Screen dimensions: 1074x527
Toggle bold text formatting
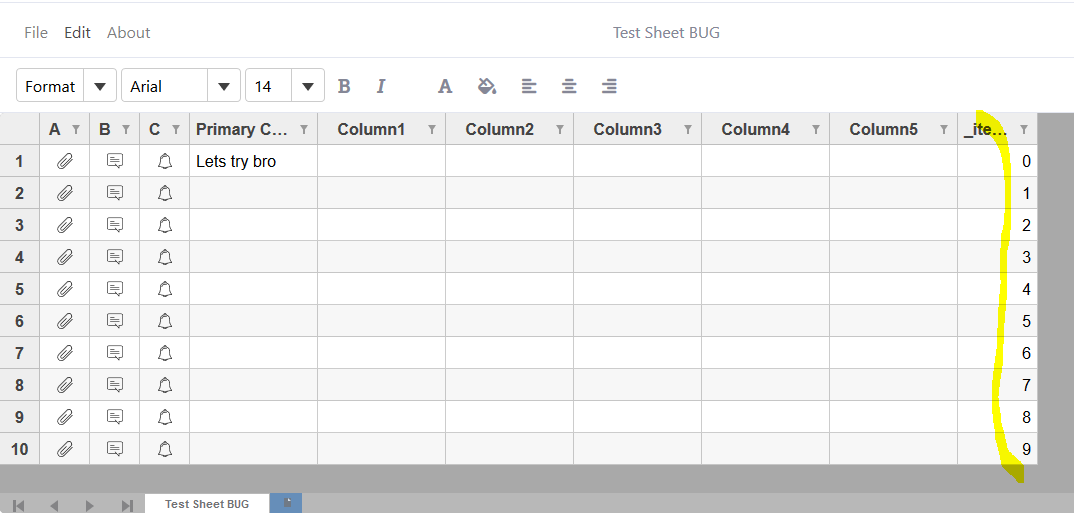click(x=344, y=86)
